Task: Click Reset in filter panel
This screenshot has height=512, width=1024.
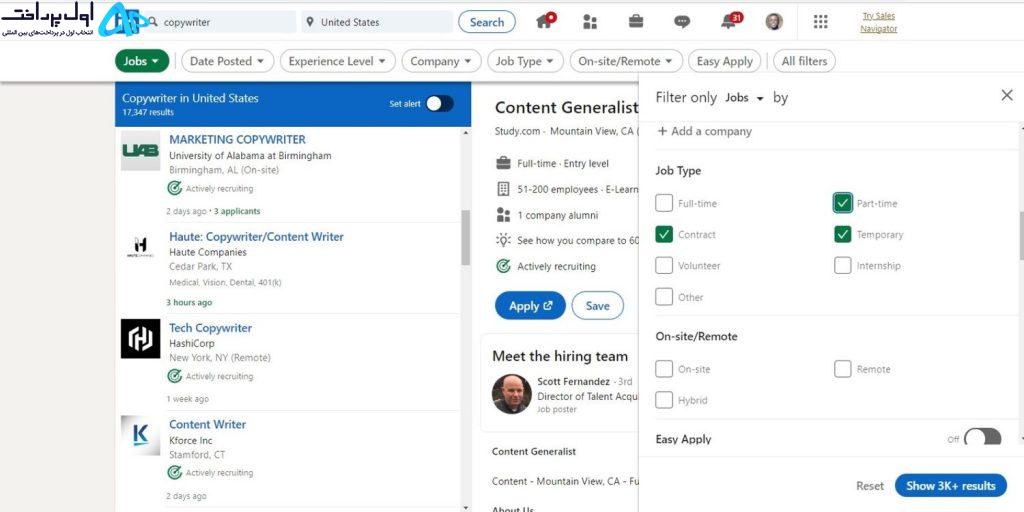Action: click(870, 486)
